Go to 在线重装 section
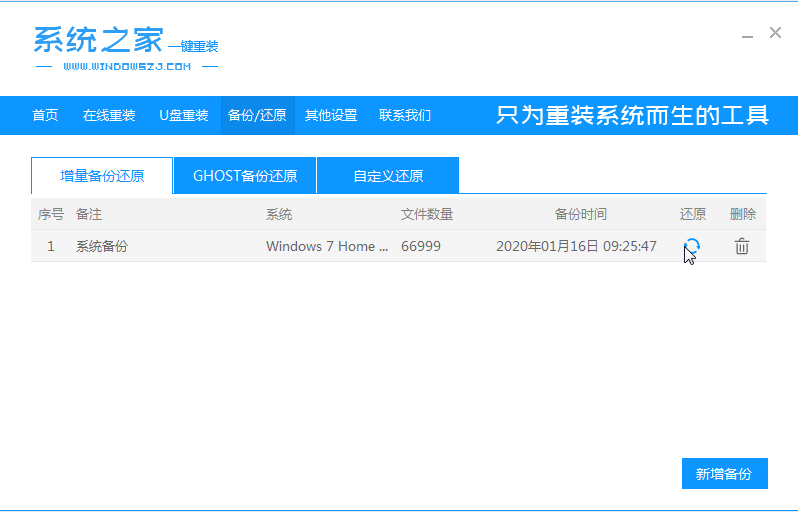798x512 pixels. point(109,115)
